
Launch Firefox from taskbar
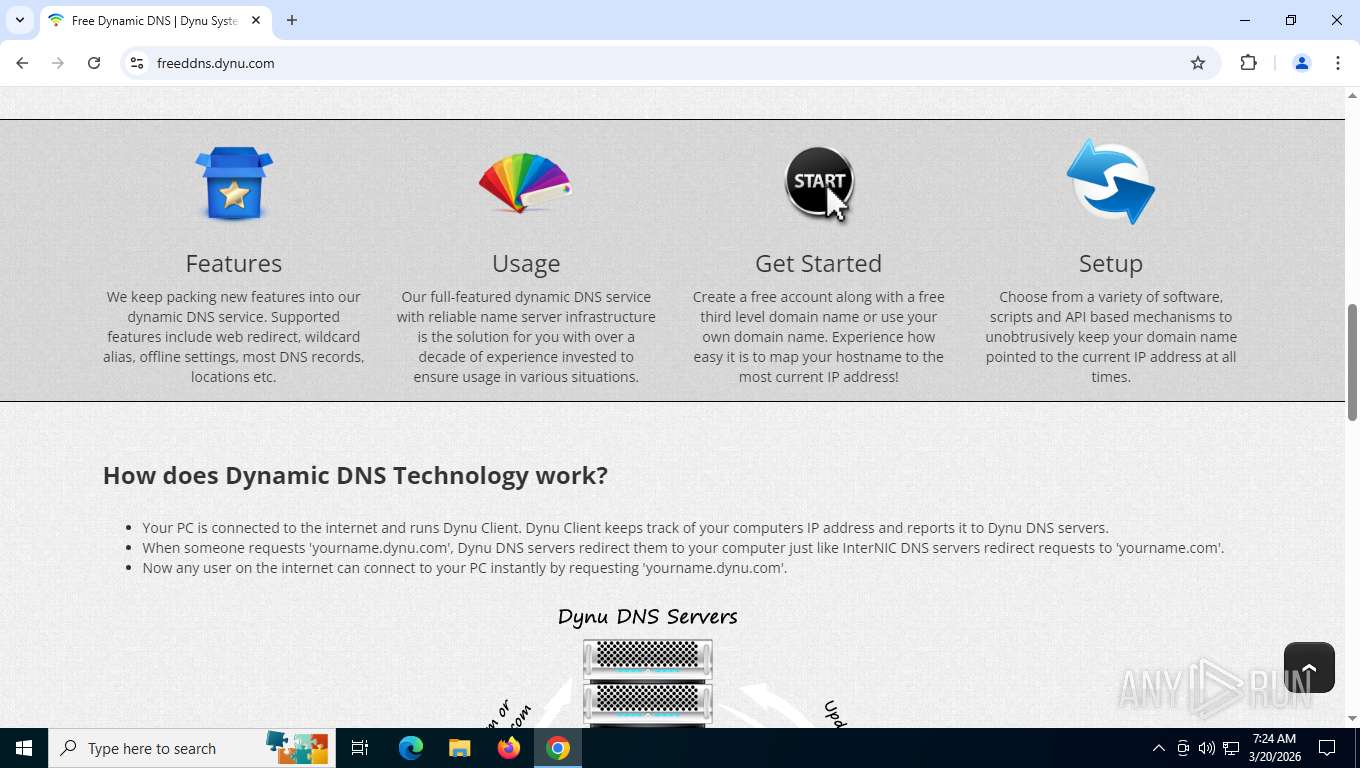(x=508, y=748)
